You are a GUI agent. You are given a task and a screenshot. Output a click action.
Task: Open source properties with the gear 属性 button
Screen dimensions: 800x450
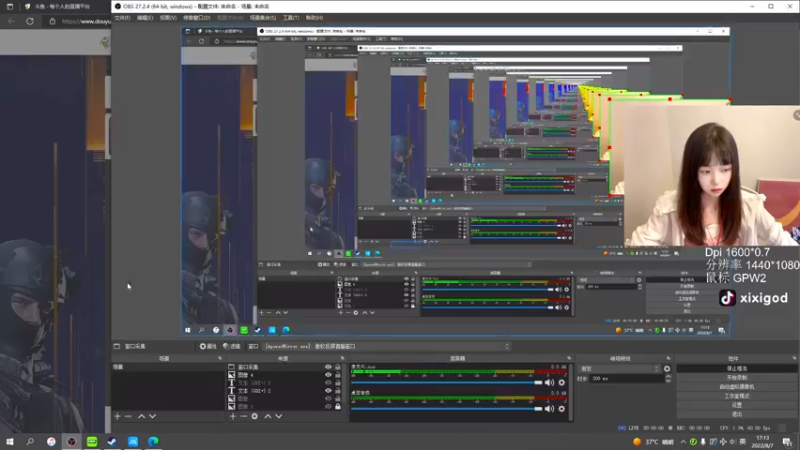click(x=208, y=346)
